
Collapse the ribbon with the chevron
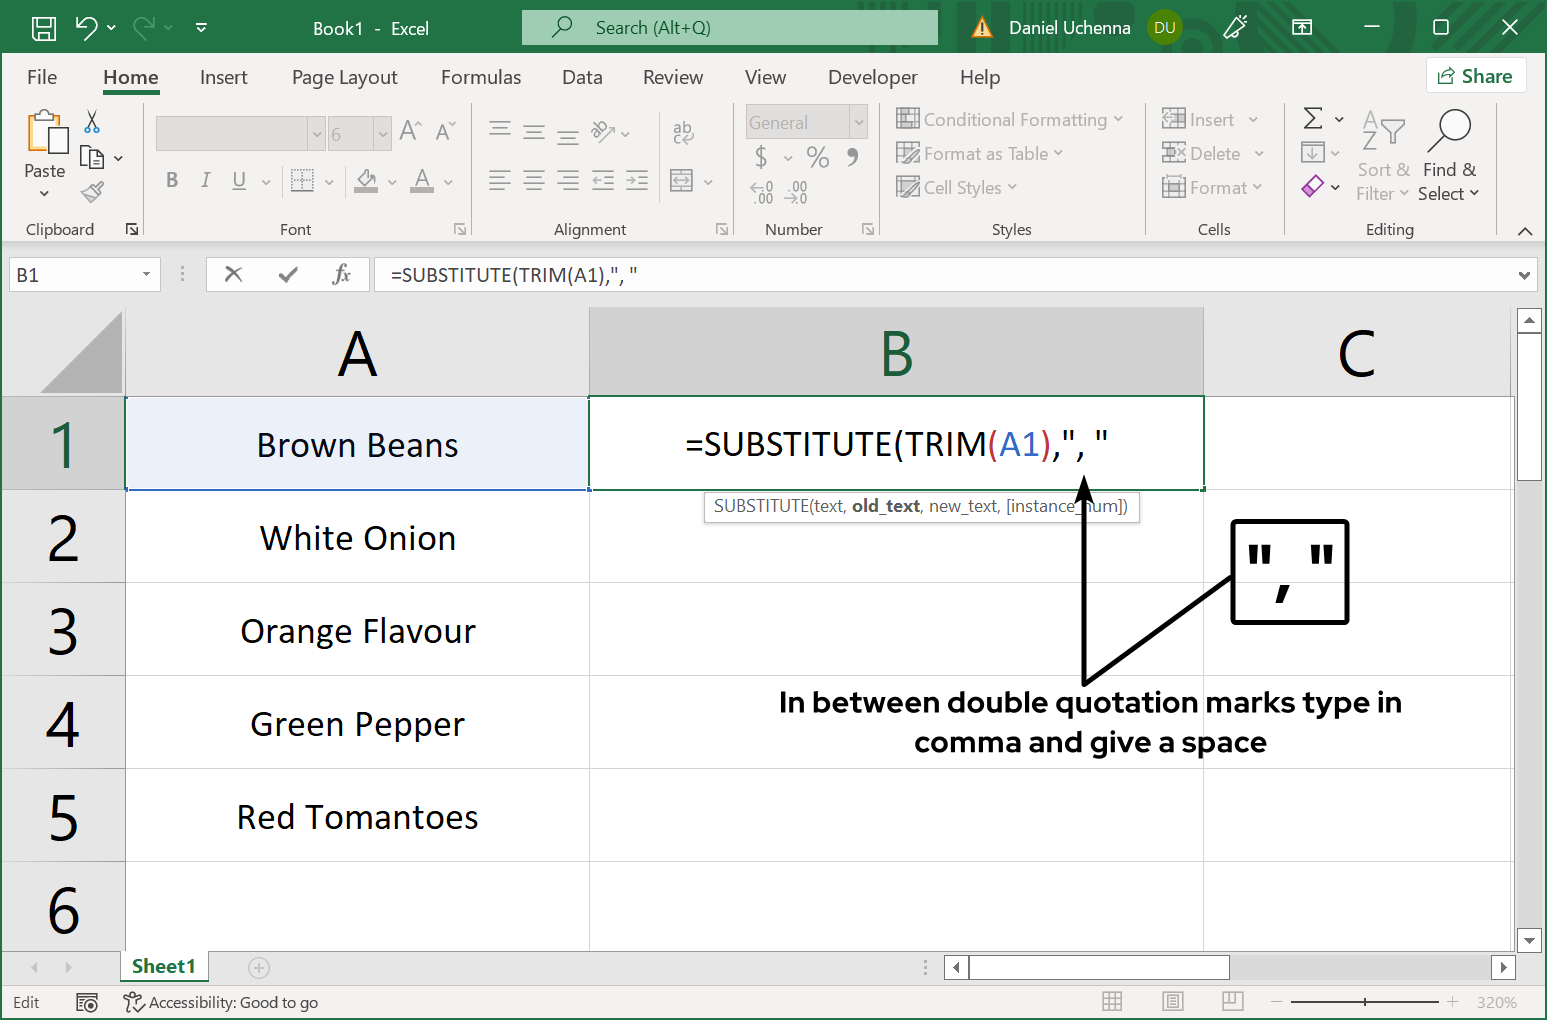[1524, 231]
